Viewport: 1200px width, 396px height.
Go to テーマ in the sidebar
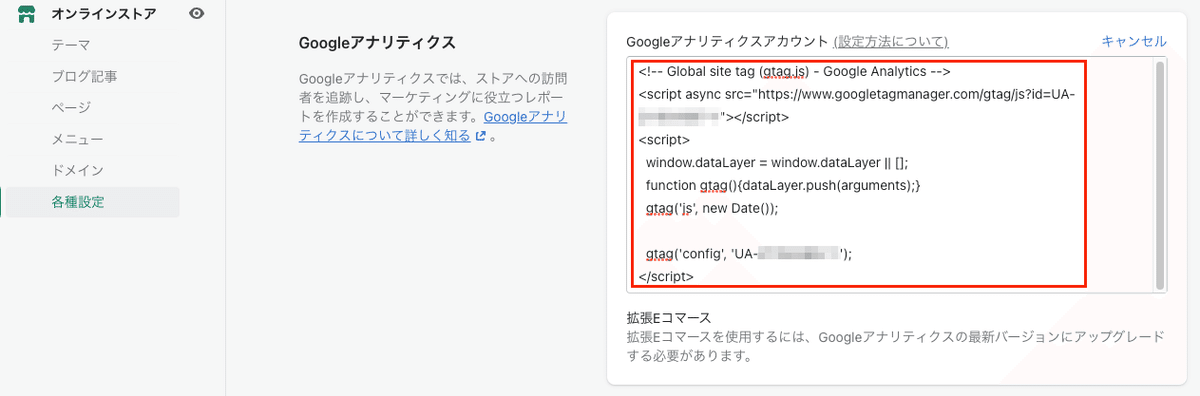coord(71,45)
